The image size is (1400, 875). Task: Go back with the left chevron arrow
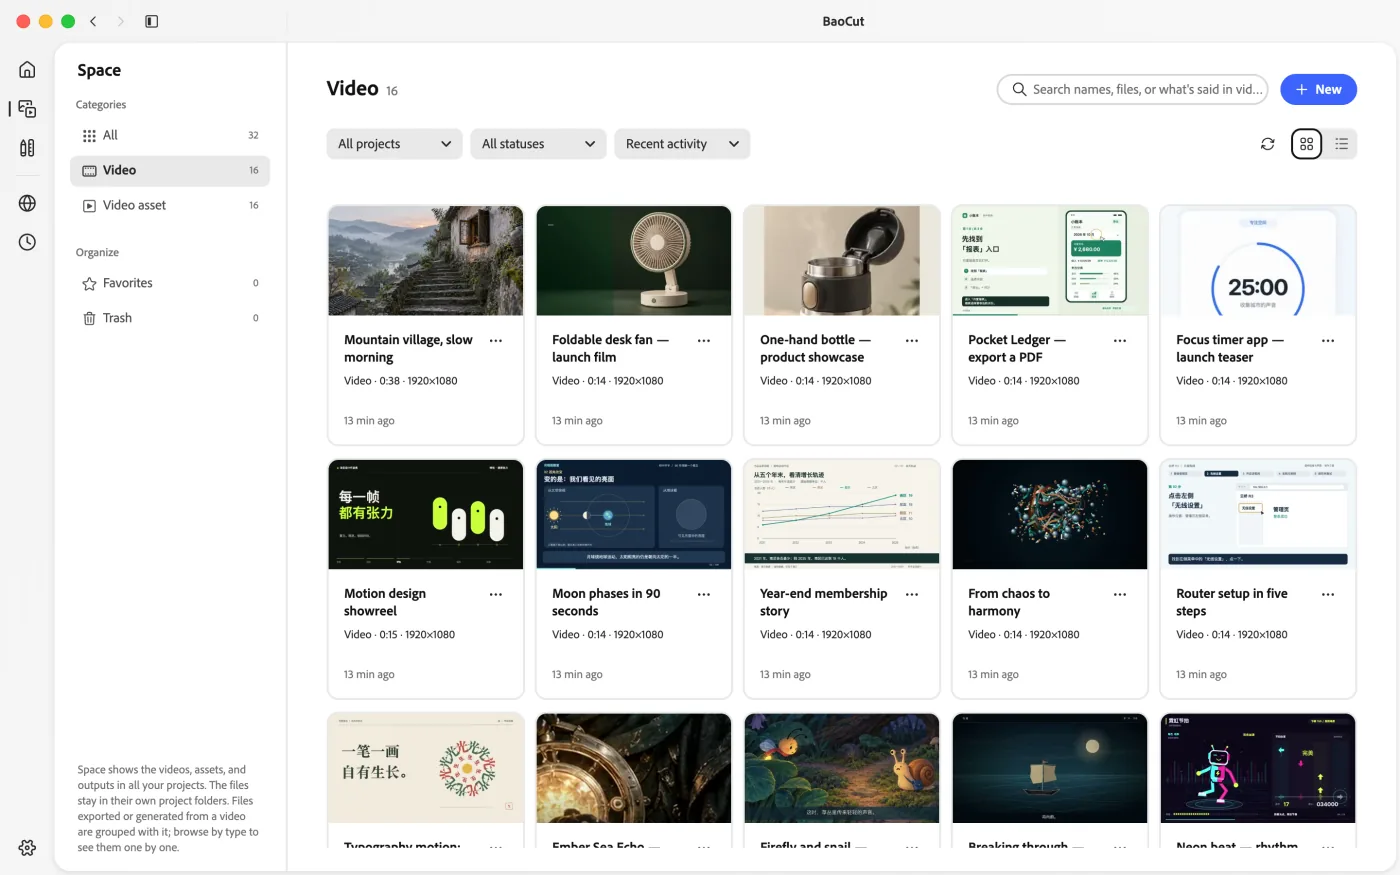[93, 21]
